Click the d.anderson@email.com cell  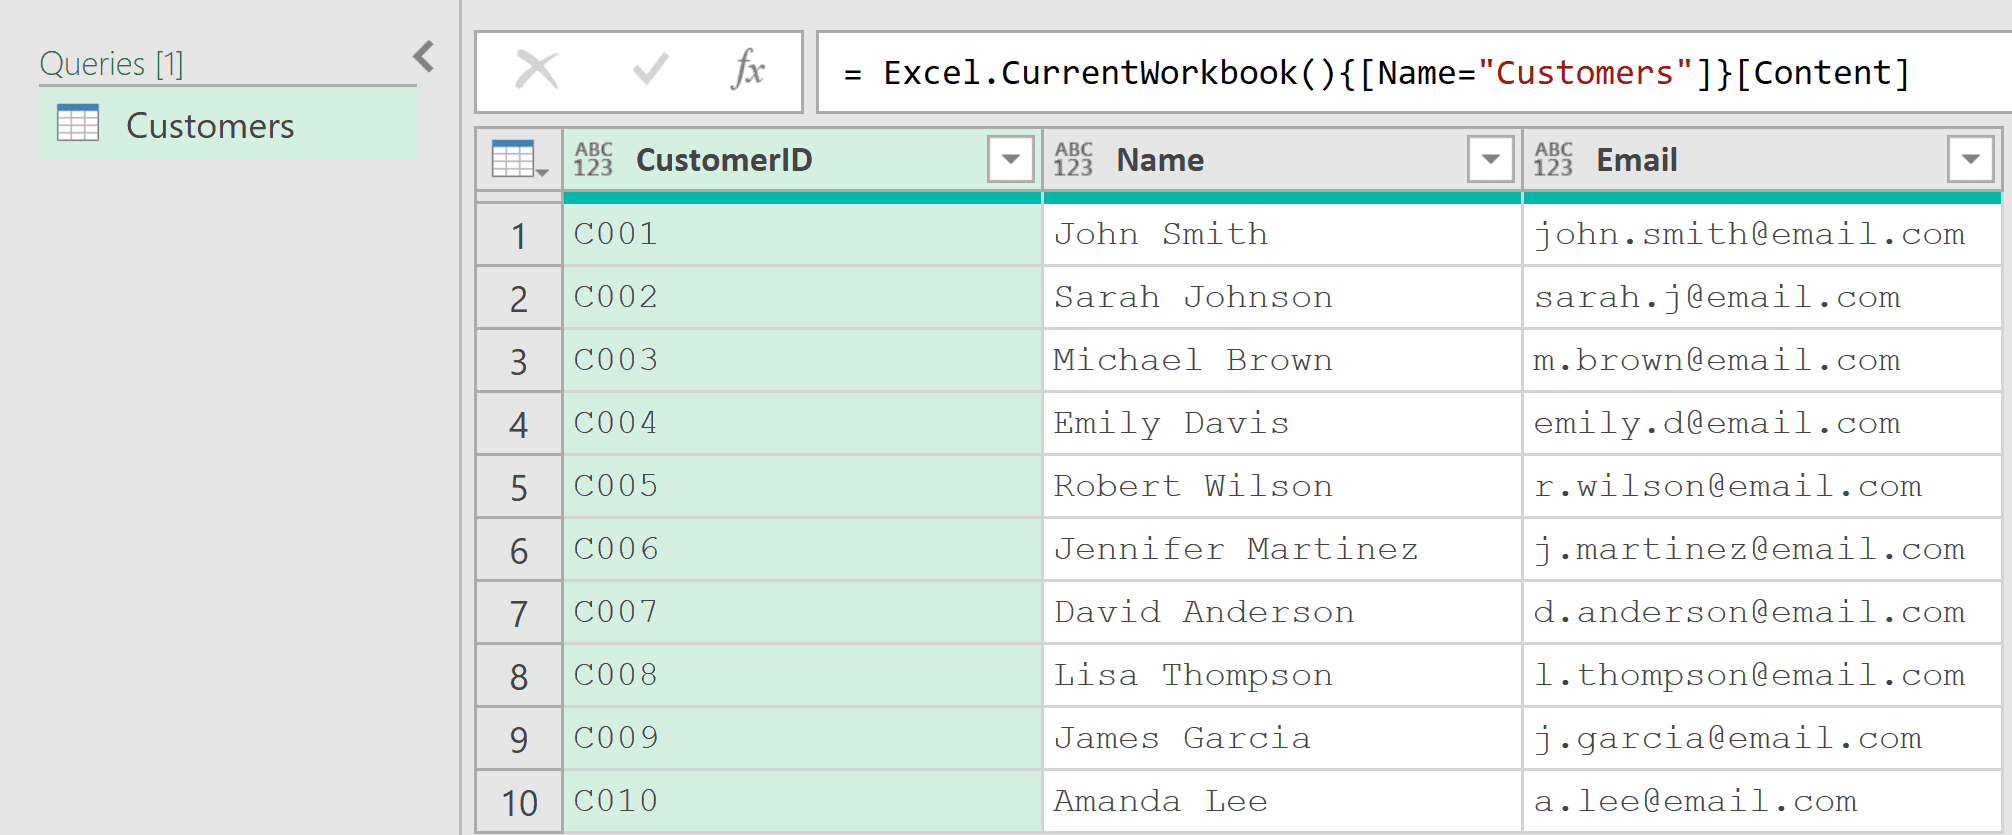point(1762,613)
